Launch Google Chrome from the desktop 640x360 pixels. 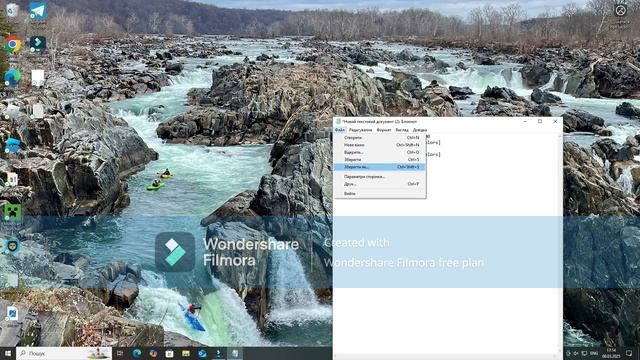[13, 44]
